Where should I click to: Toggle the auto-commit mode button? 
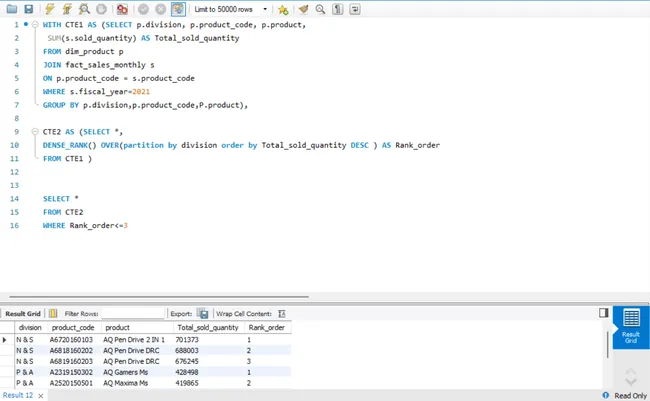point(178,9)
